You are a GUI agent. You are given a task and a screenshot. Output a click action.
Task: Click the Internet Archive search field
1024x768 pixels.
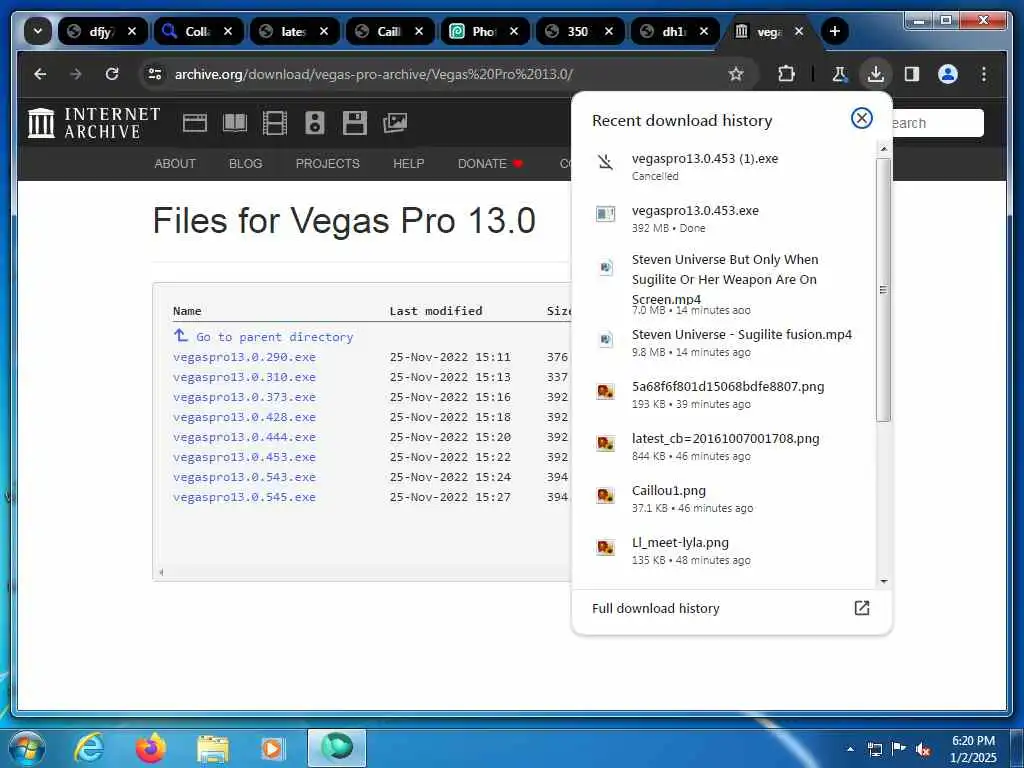coord(938,123)
